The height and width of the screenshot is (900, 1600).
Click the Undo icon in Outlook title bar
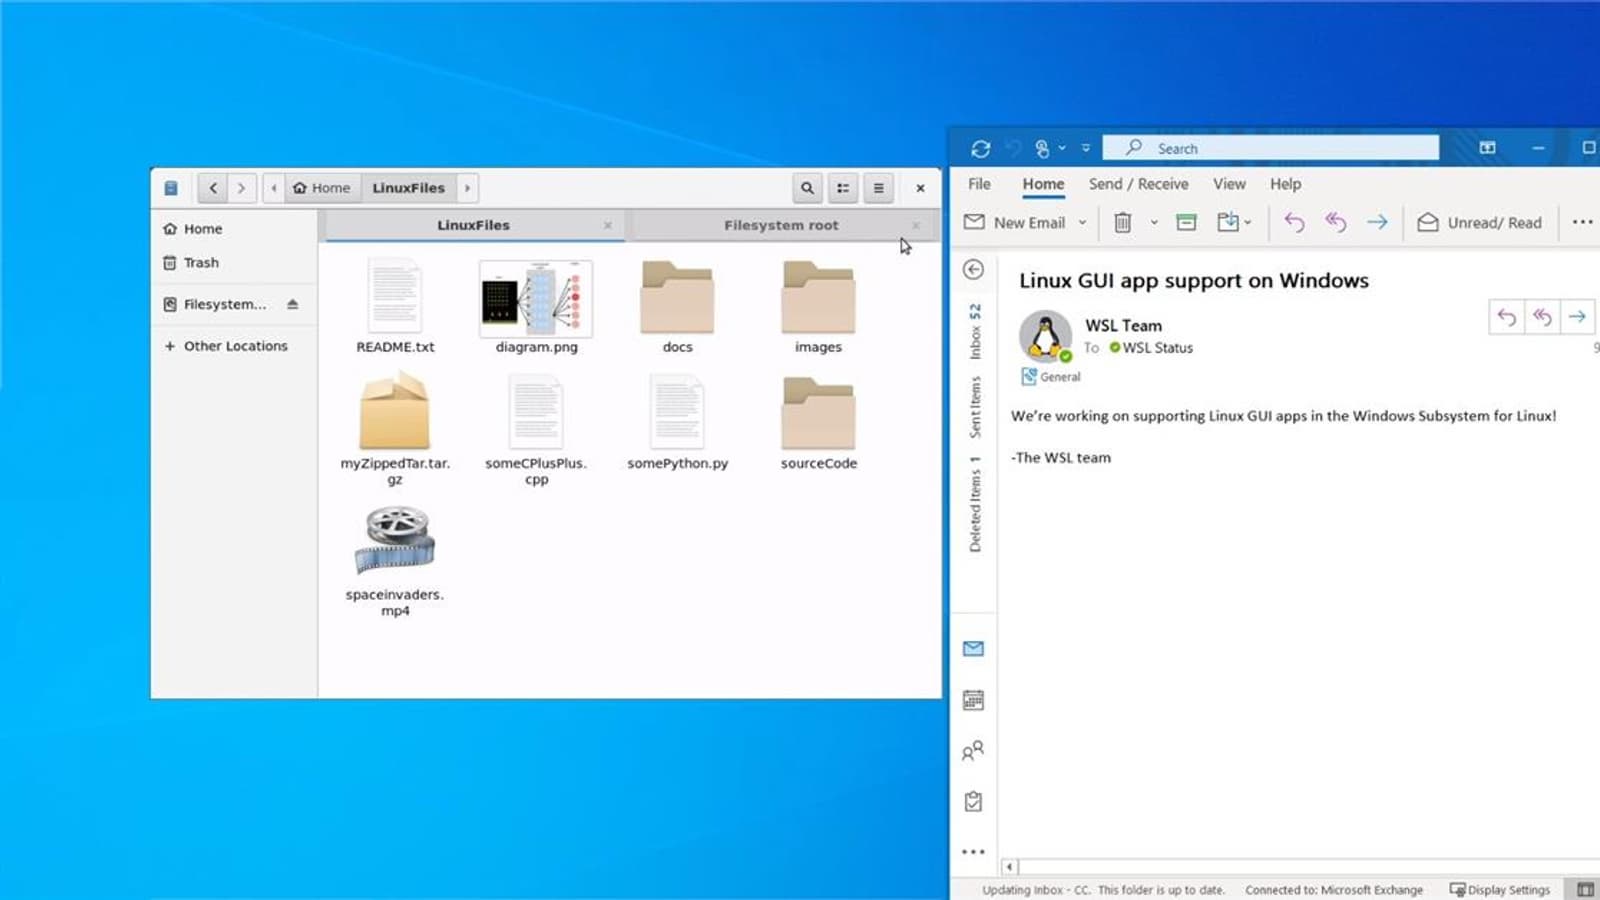(1013, 148)
